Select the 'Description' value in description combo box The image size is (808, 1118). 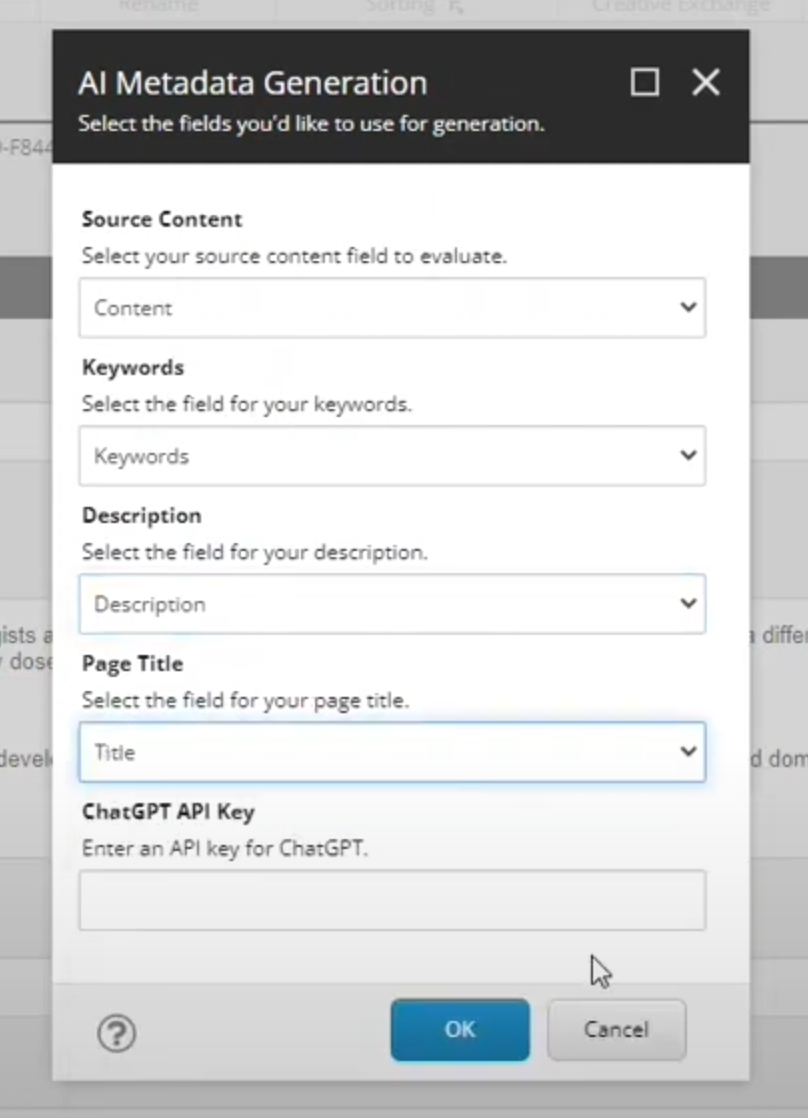[149, 604]
